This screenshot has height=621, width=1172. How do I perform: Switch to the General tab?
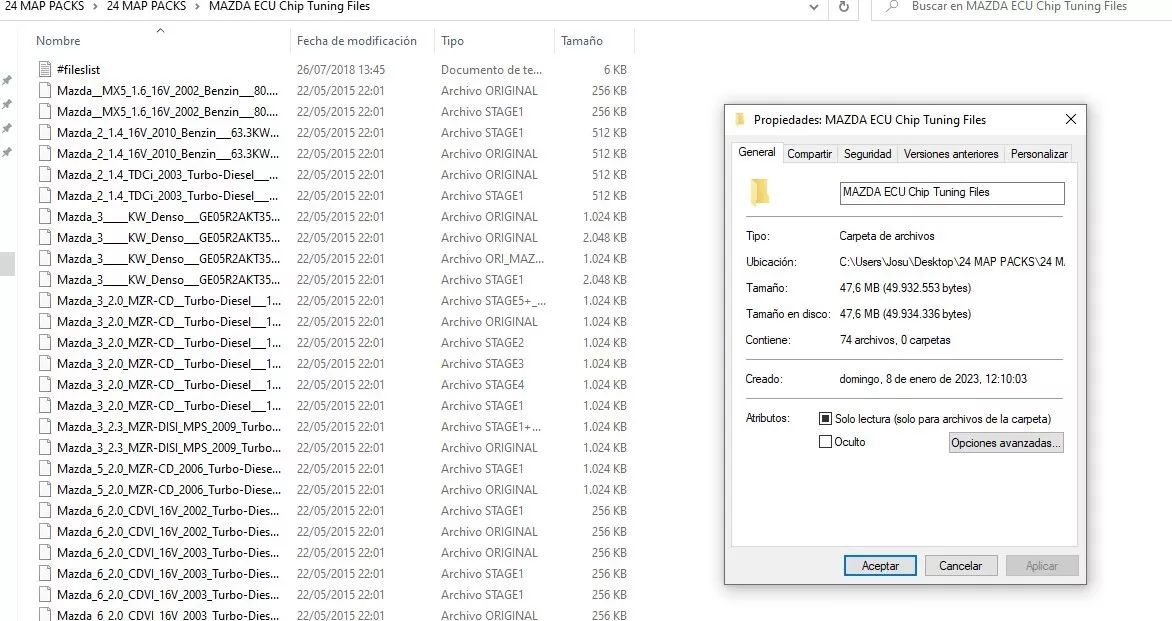[756, 152]
